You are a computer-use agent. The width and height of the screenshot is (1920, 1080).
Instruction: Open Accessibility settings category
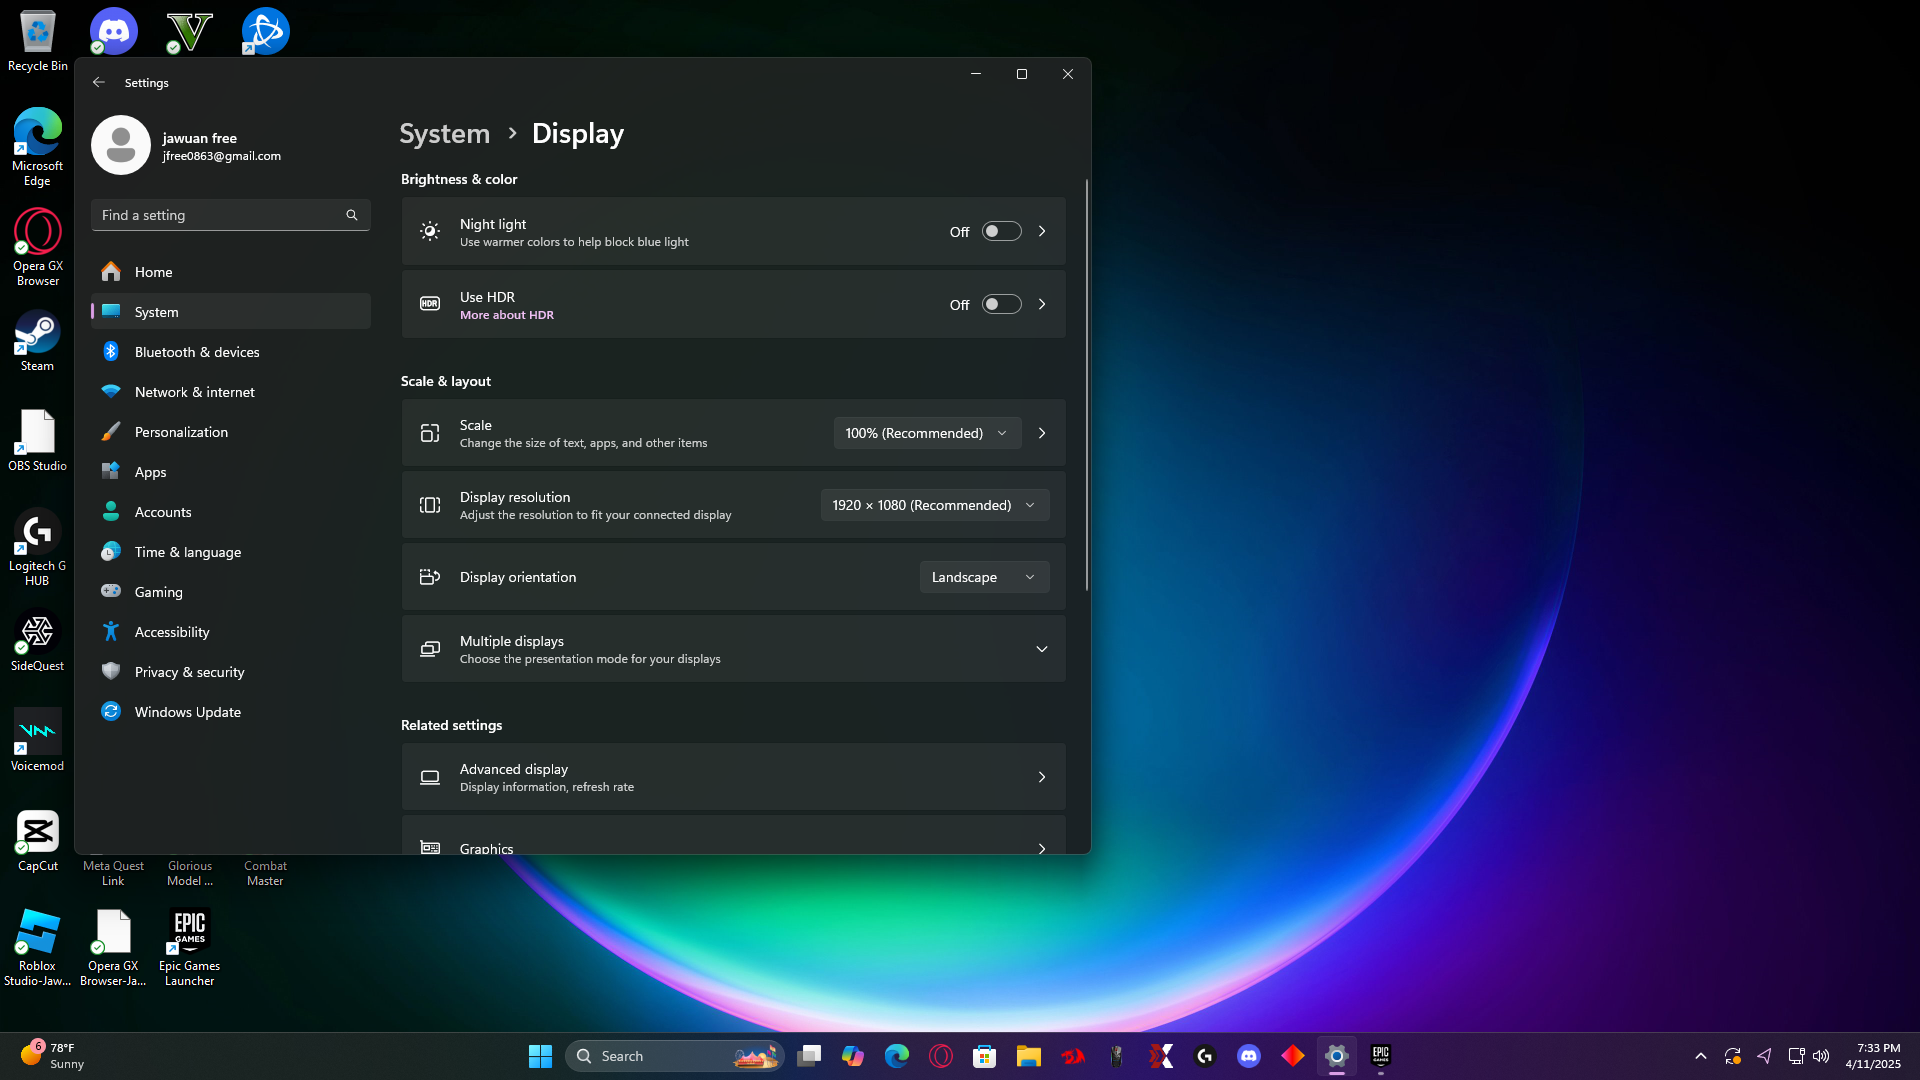(x=231, y=632)
